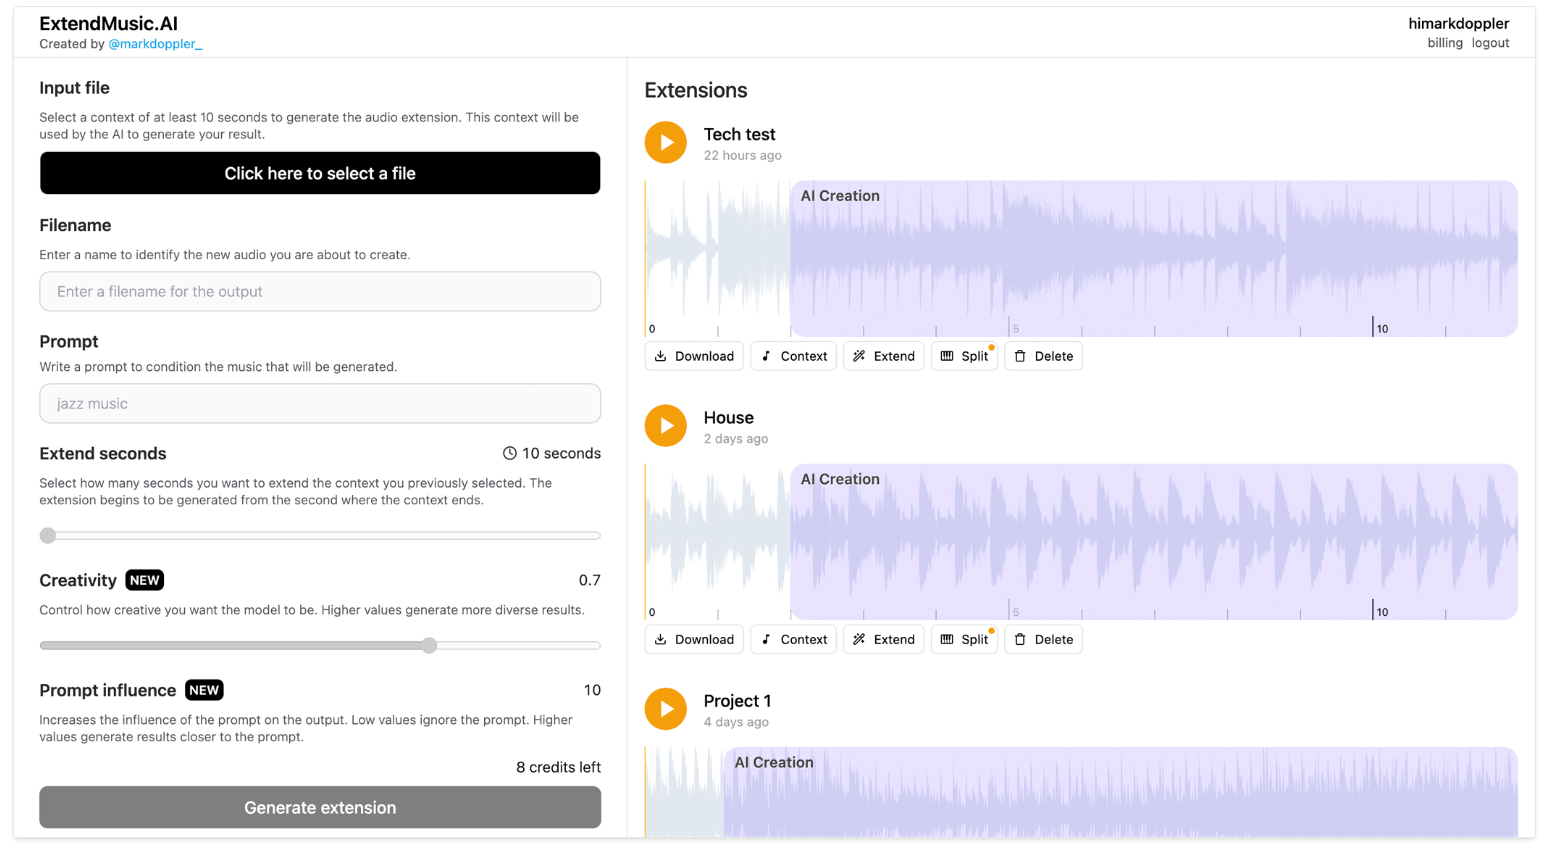Download the House audio file
The height and width of the screenshot is (854, 1552).
click(694, 639)
